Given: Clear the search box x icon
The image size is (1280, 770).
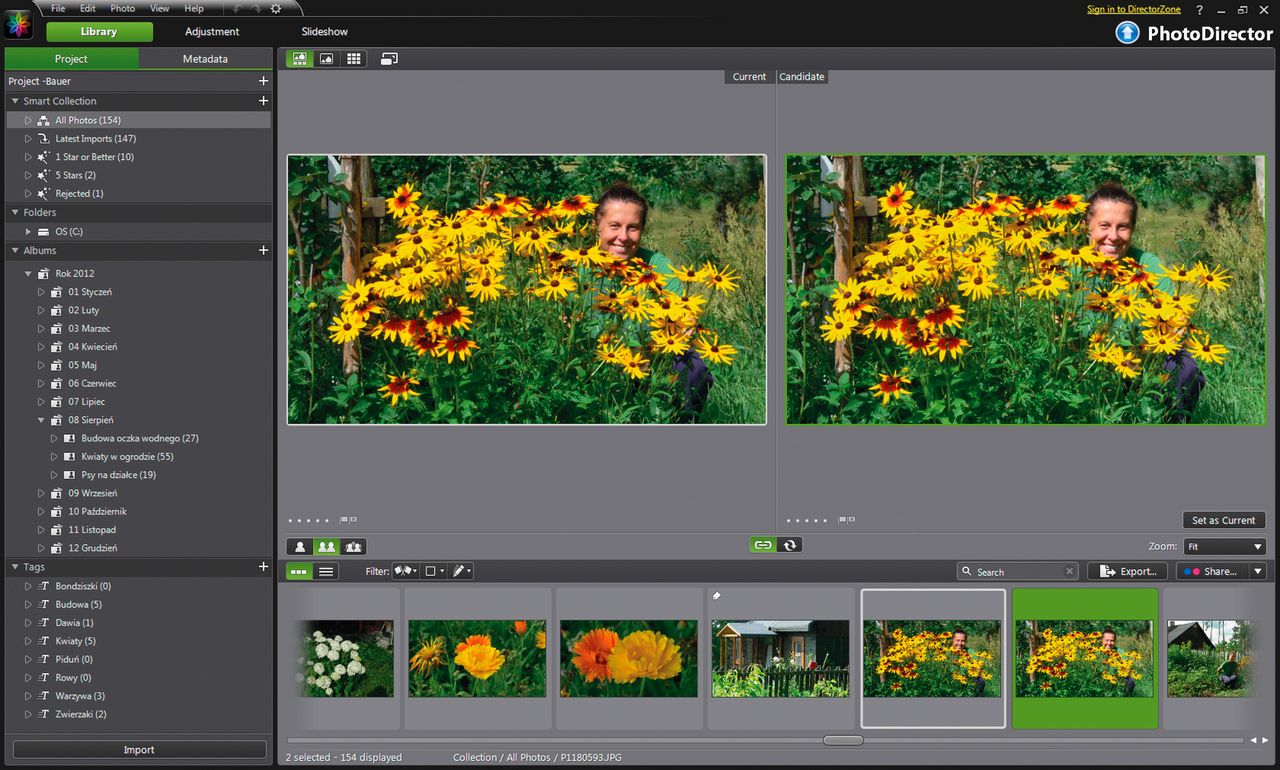Looking at the screenshot, I should click(x=1069, y=572).
